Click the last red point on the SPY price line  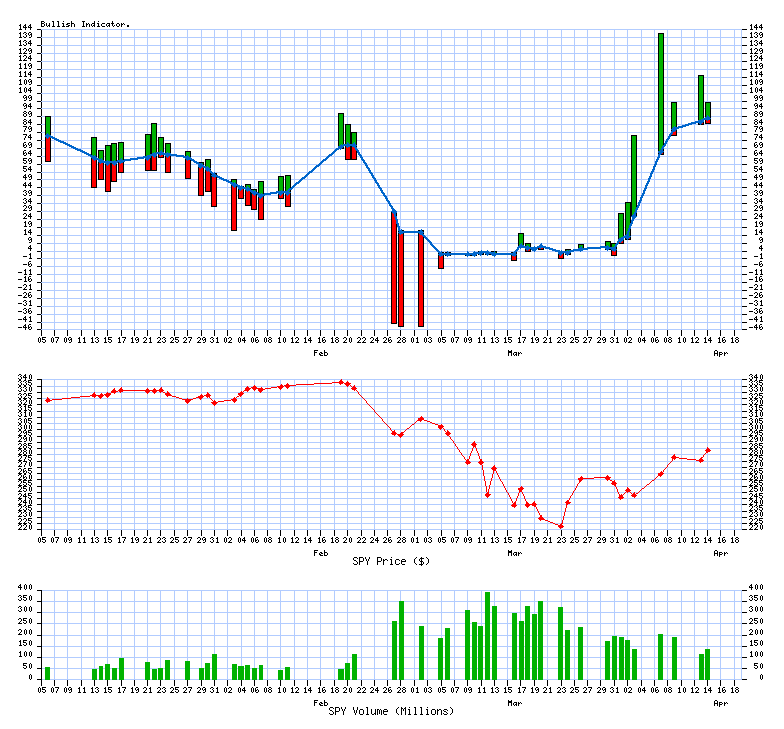[708, 450]
